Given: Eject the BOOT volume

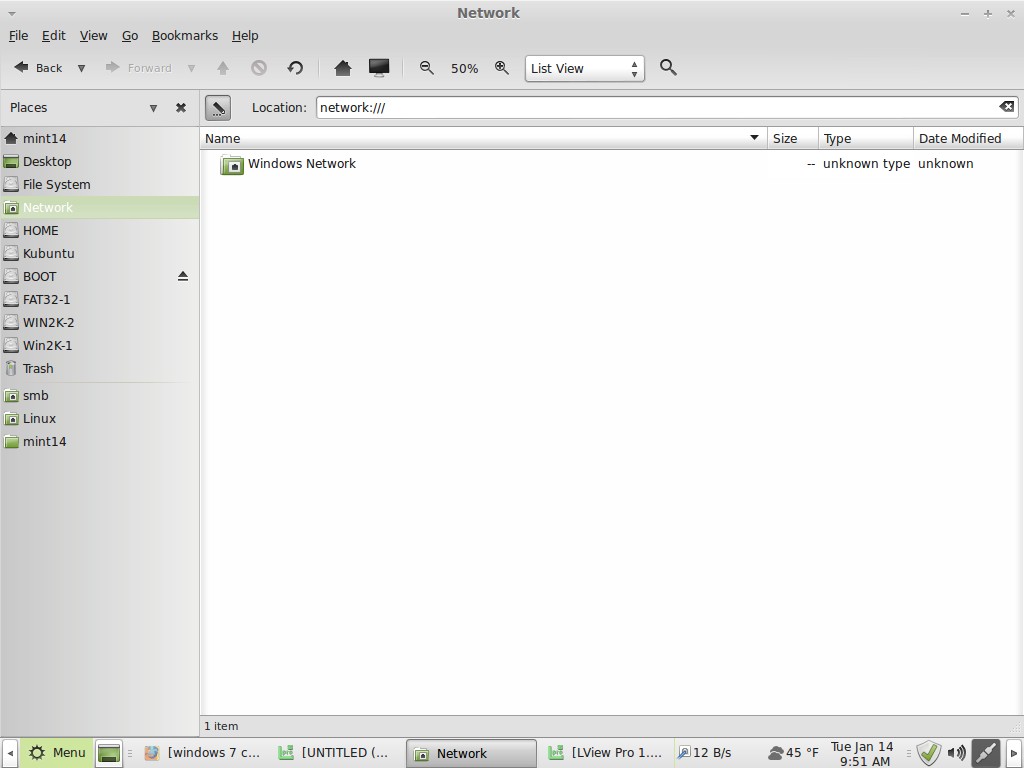Looking at the screenshot, I should tap(183, 276).
